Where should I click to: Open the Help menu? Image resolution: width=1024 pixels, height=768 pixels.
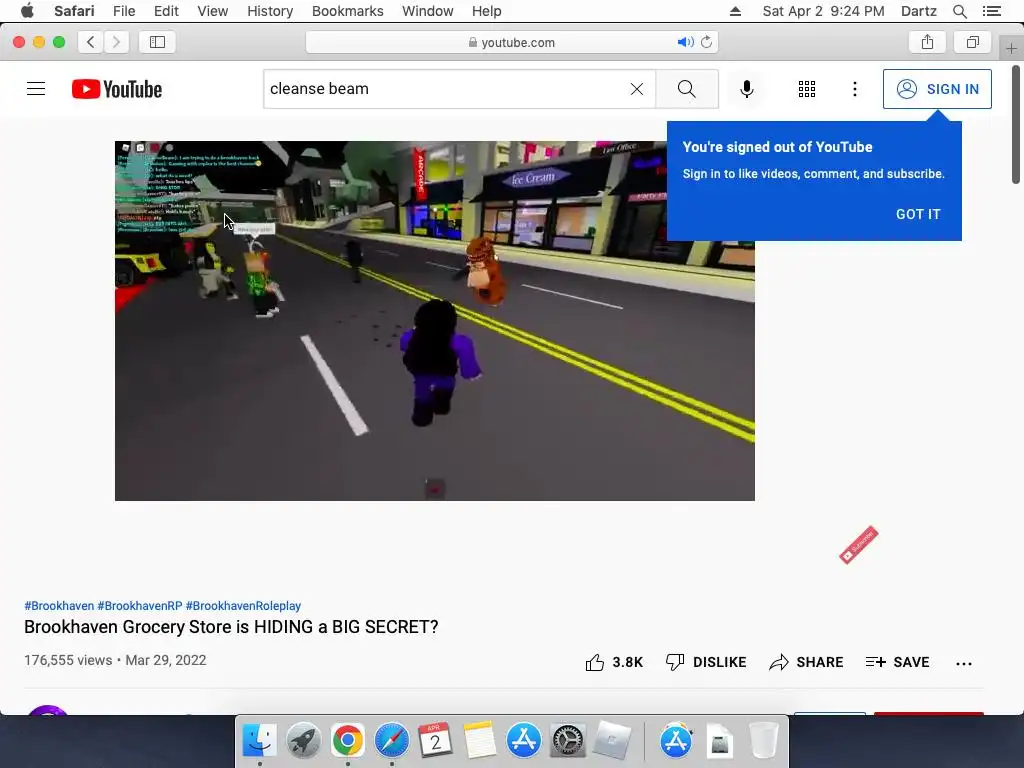coord(487,11)
